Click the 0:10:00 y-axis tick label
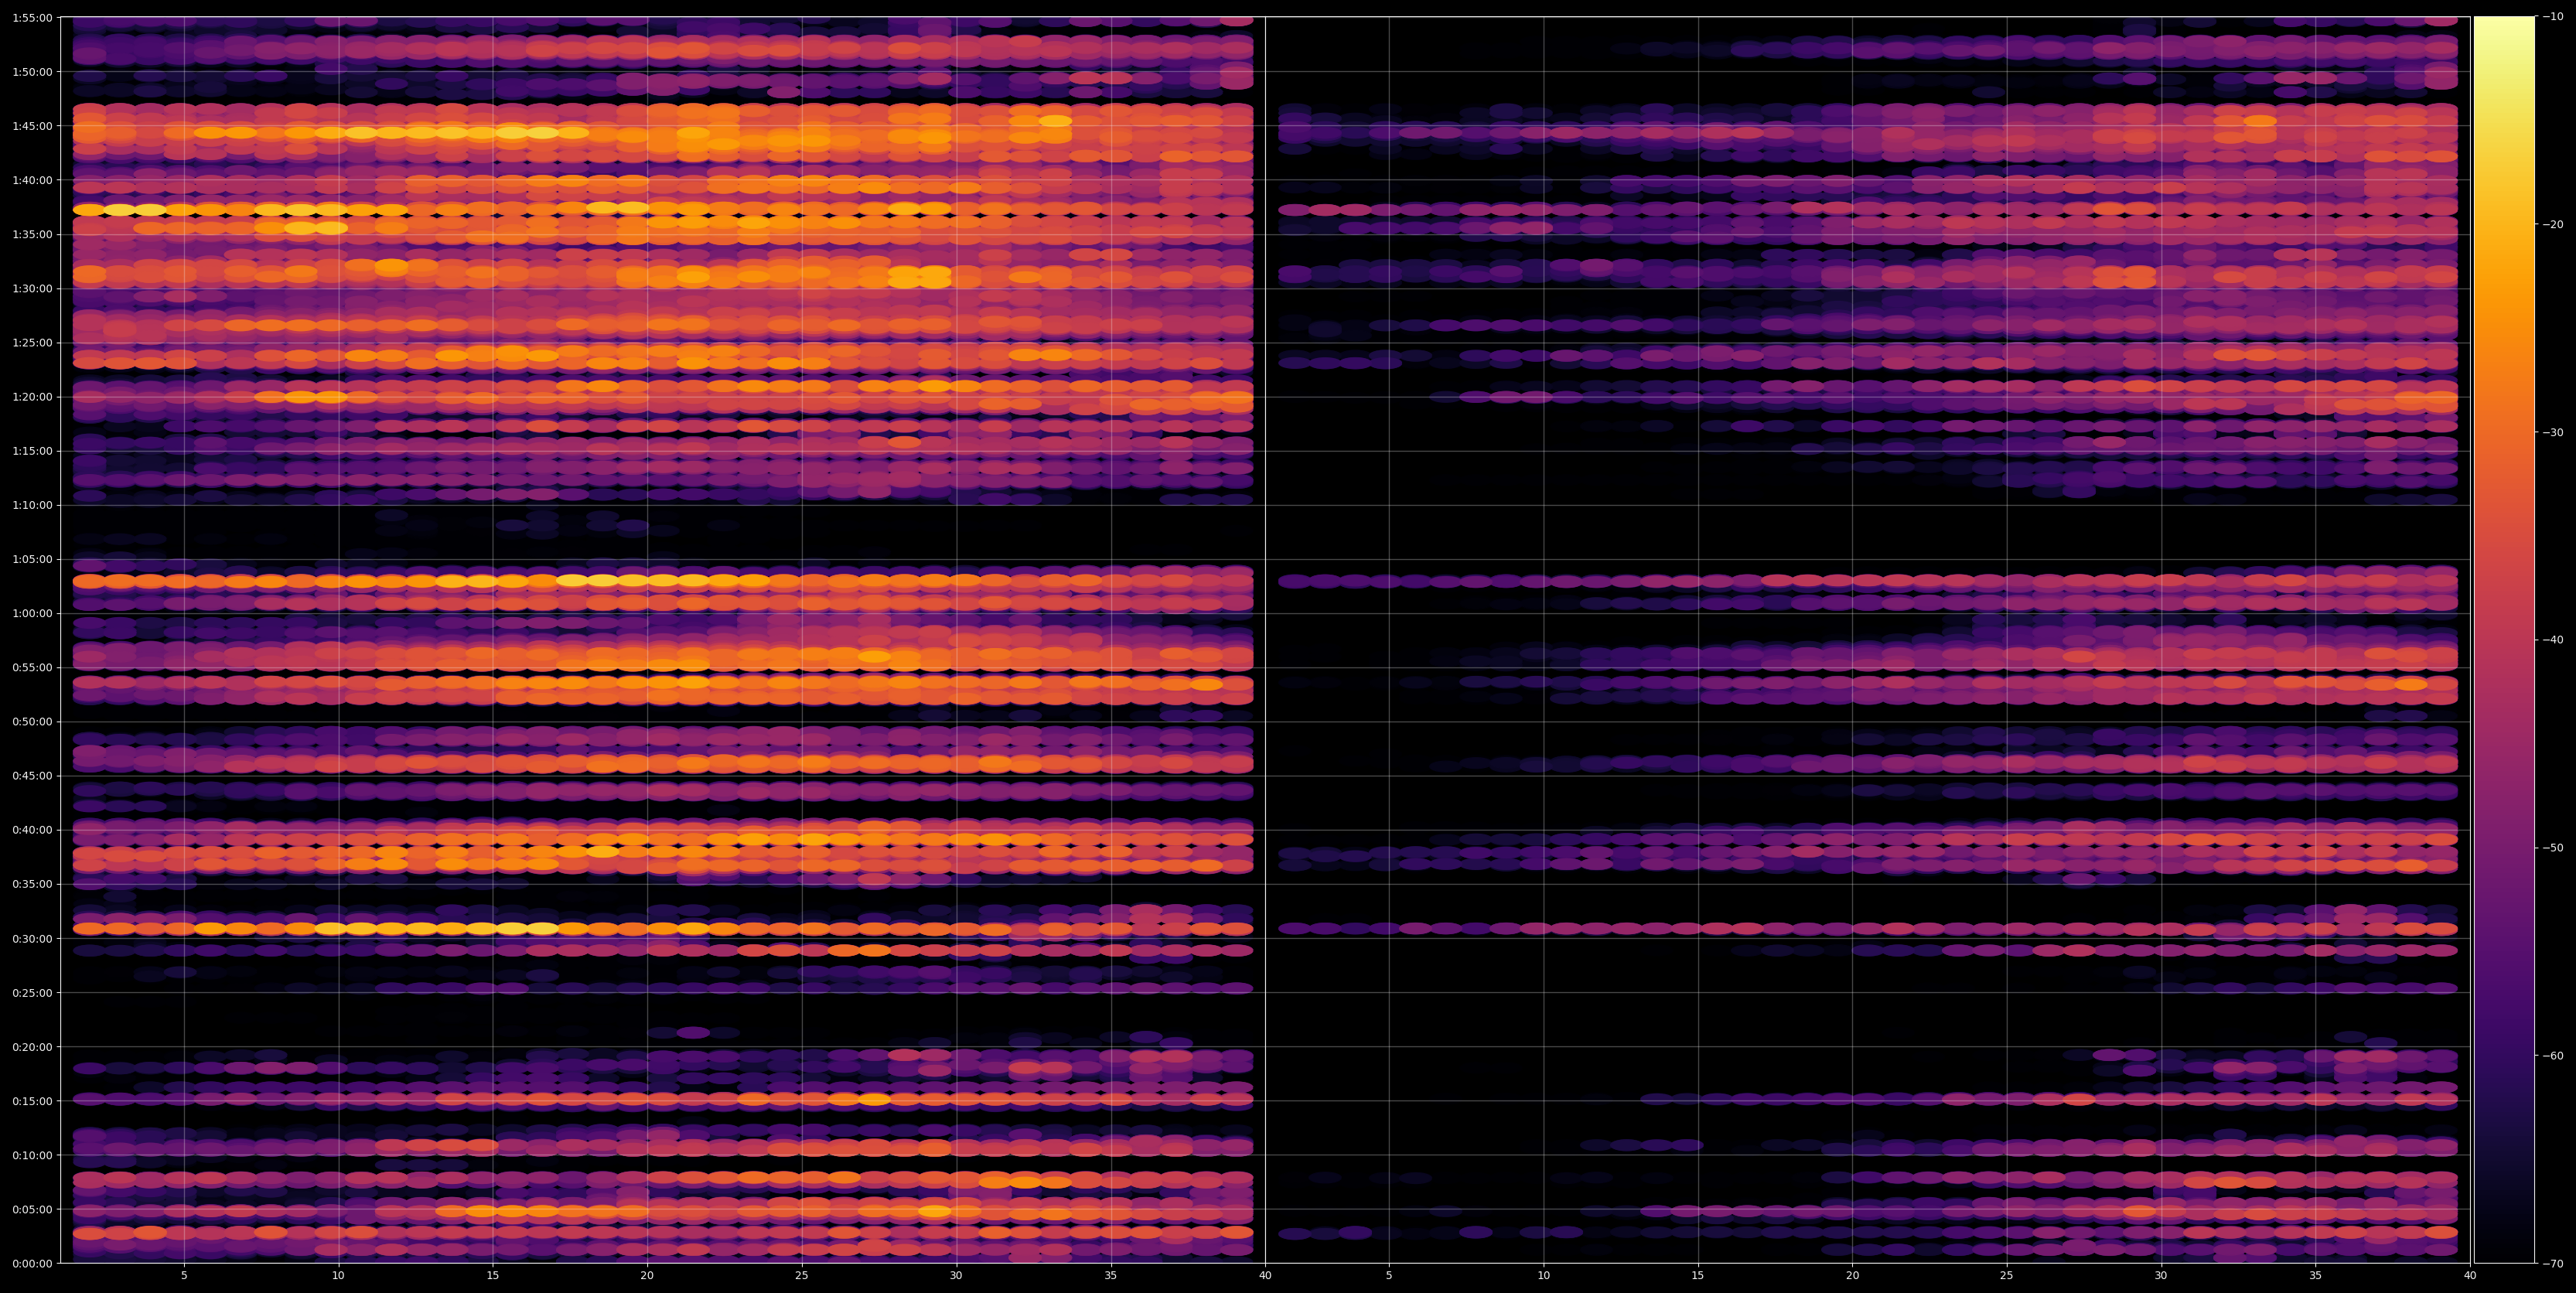The width and height of the screenshot is (2576, 1293). click(33, 1155)
